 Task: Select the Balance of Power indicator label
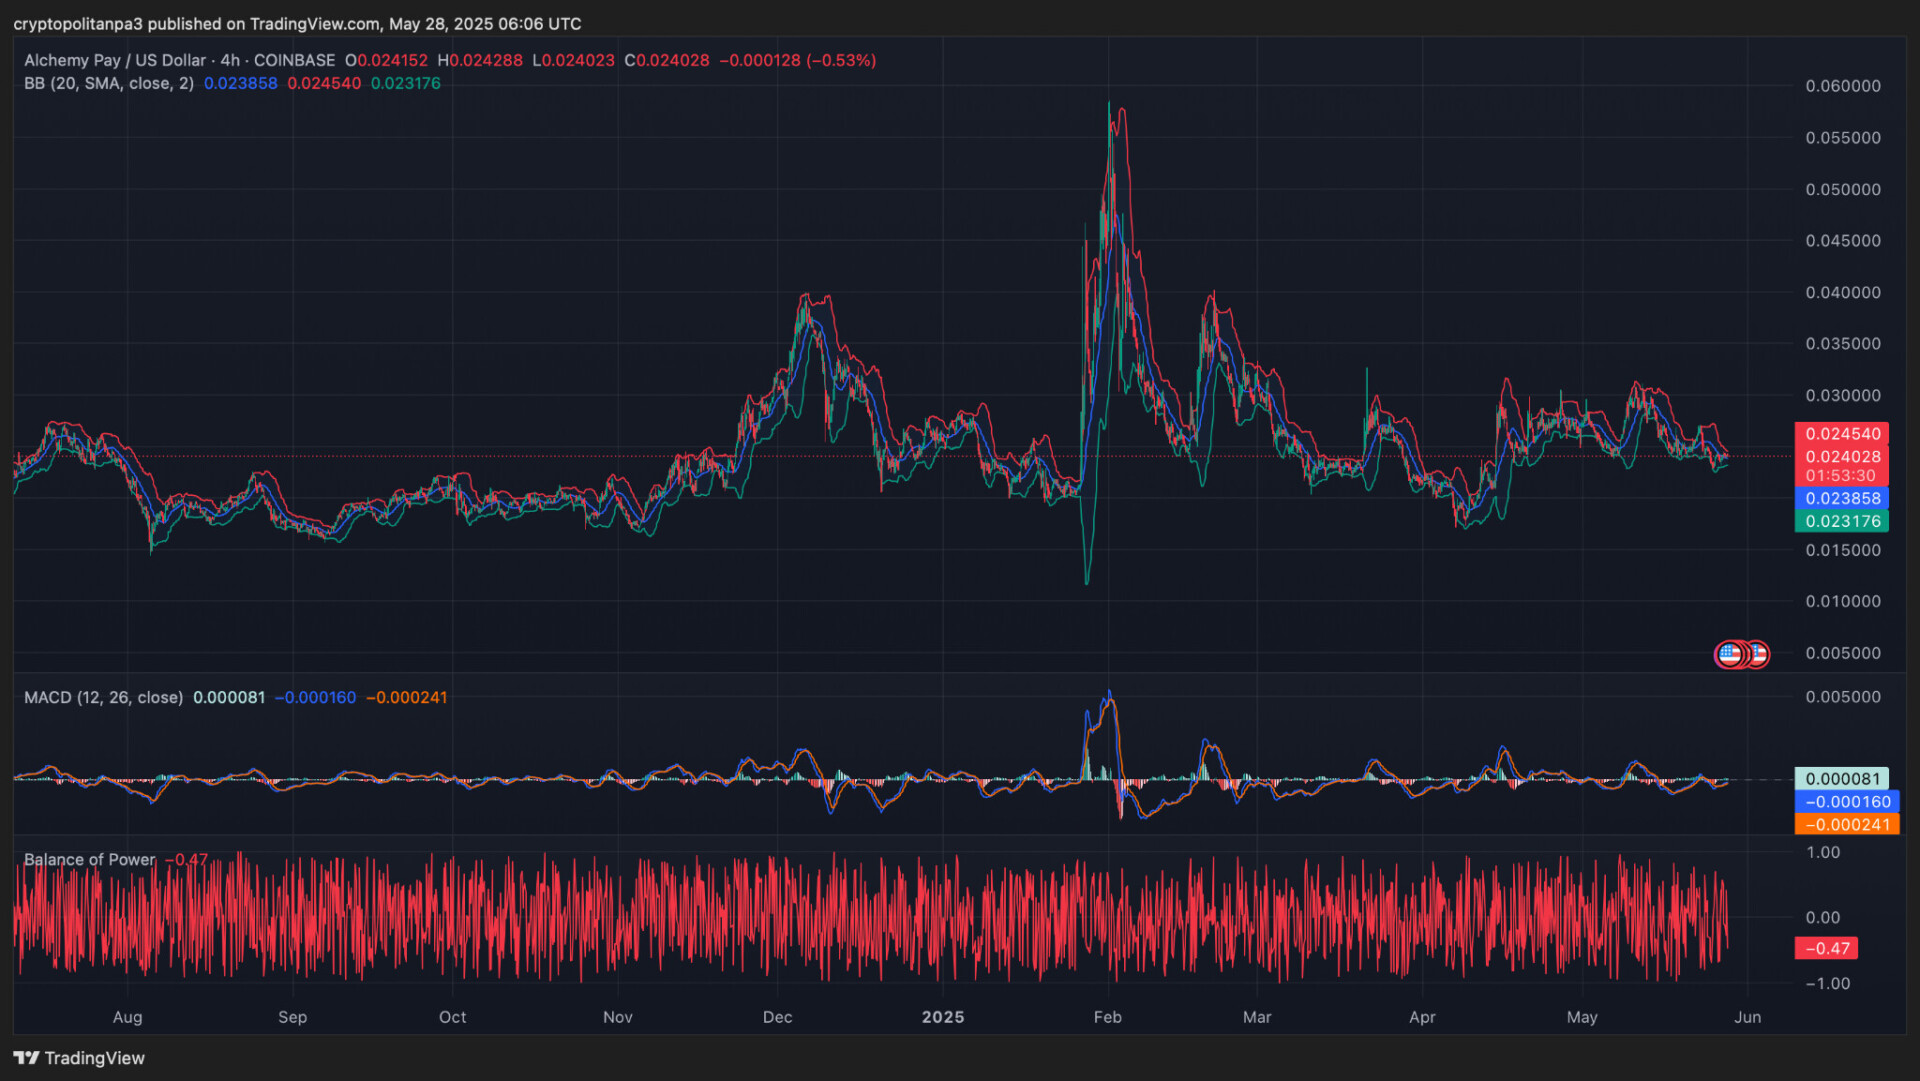(90, 860)
